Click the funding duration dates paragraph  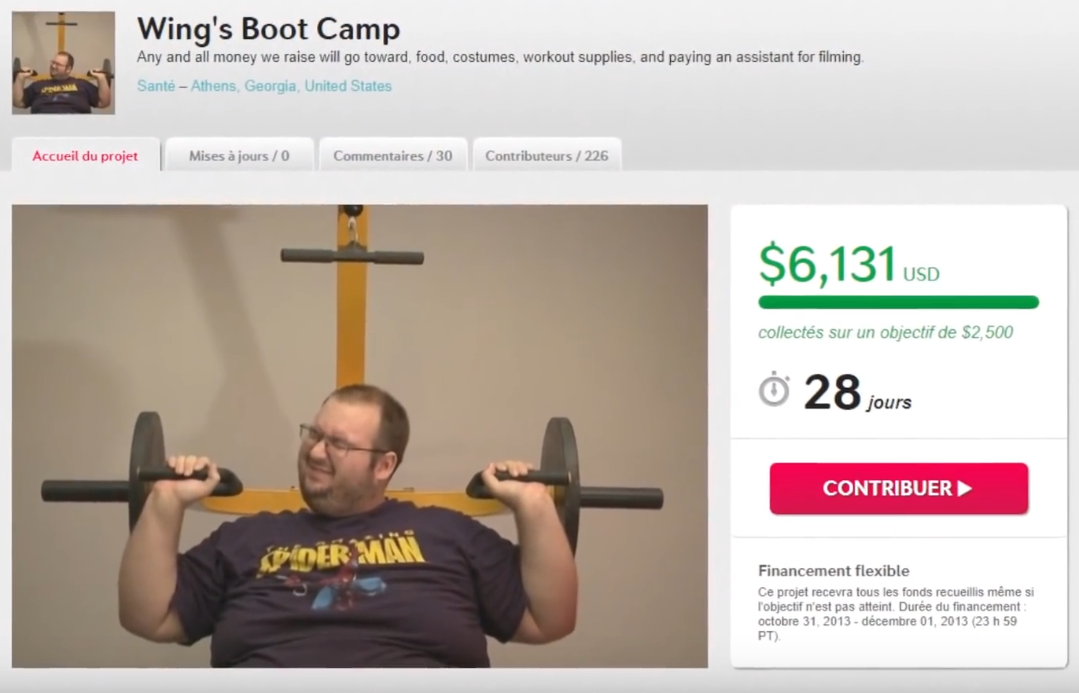coord(896,614)
